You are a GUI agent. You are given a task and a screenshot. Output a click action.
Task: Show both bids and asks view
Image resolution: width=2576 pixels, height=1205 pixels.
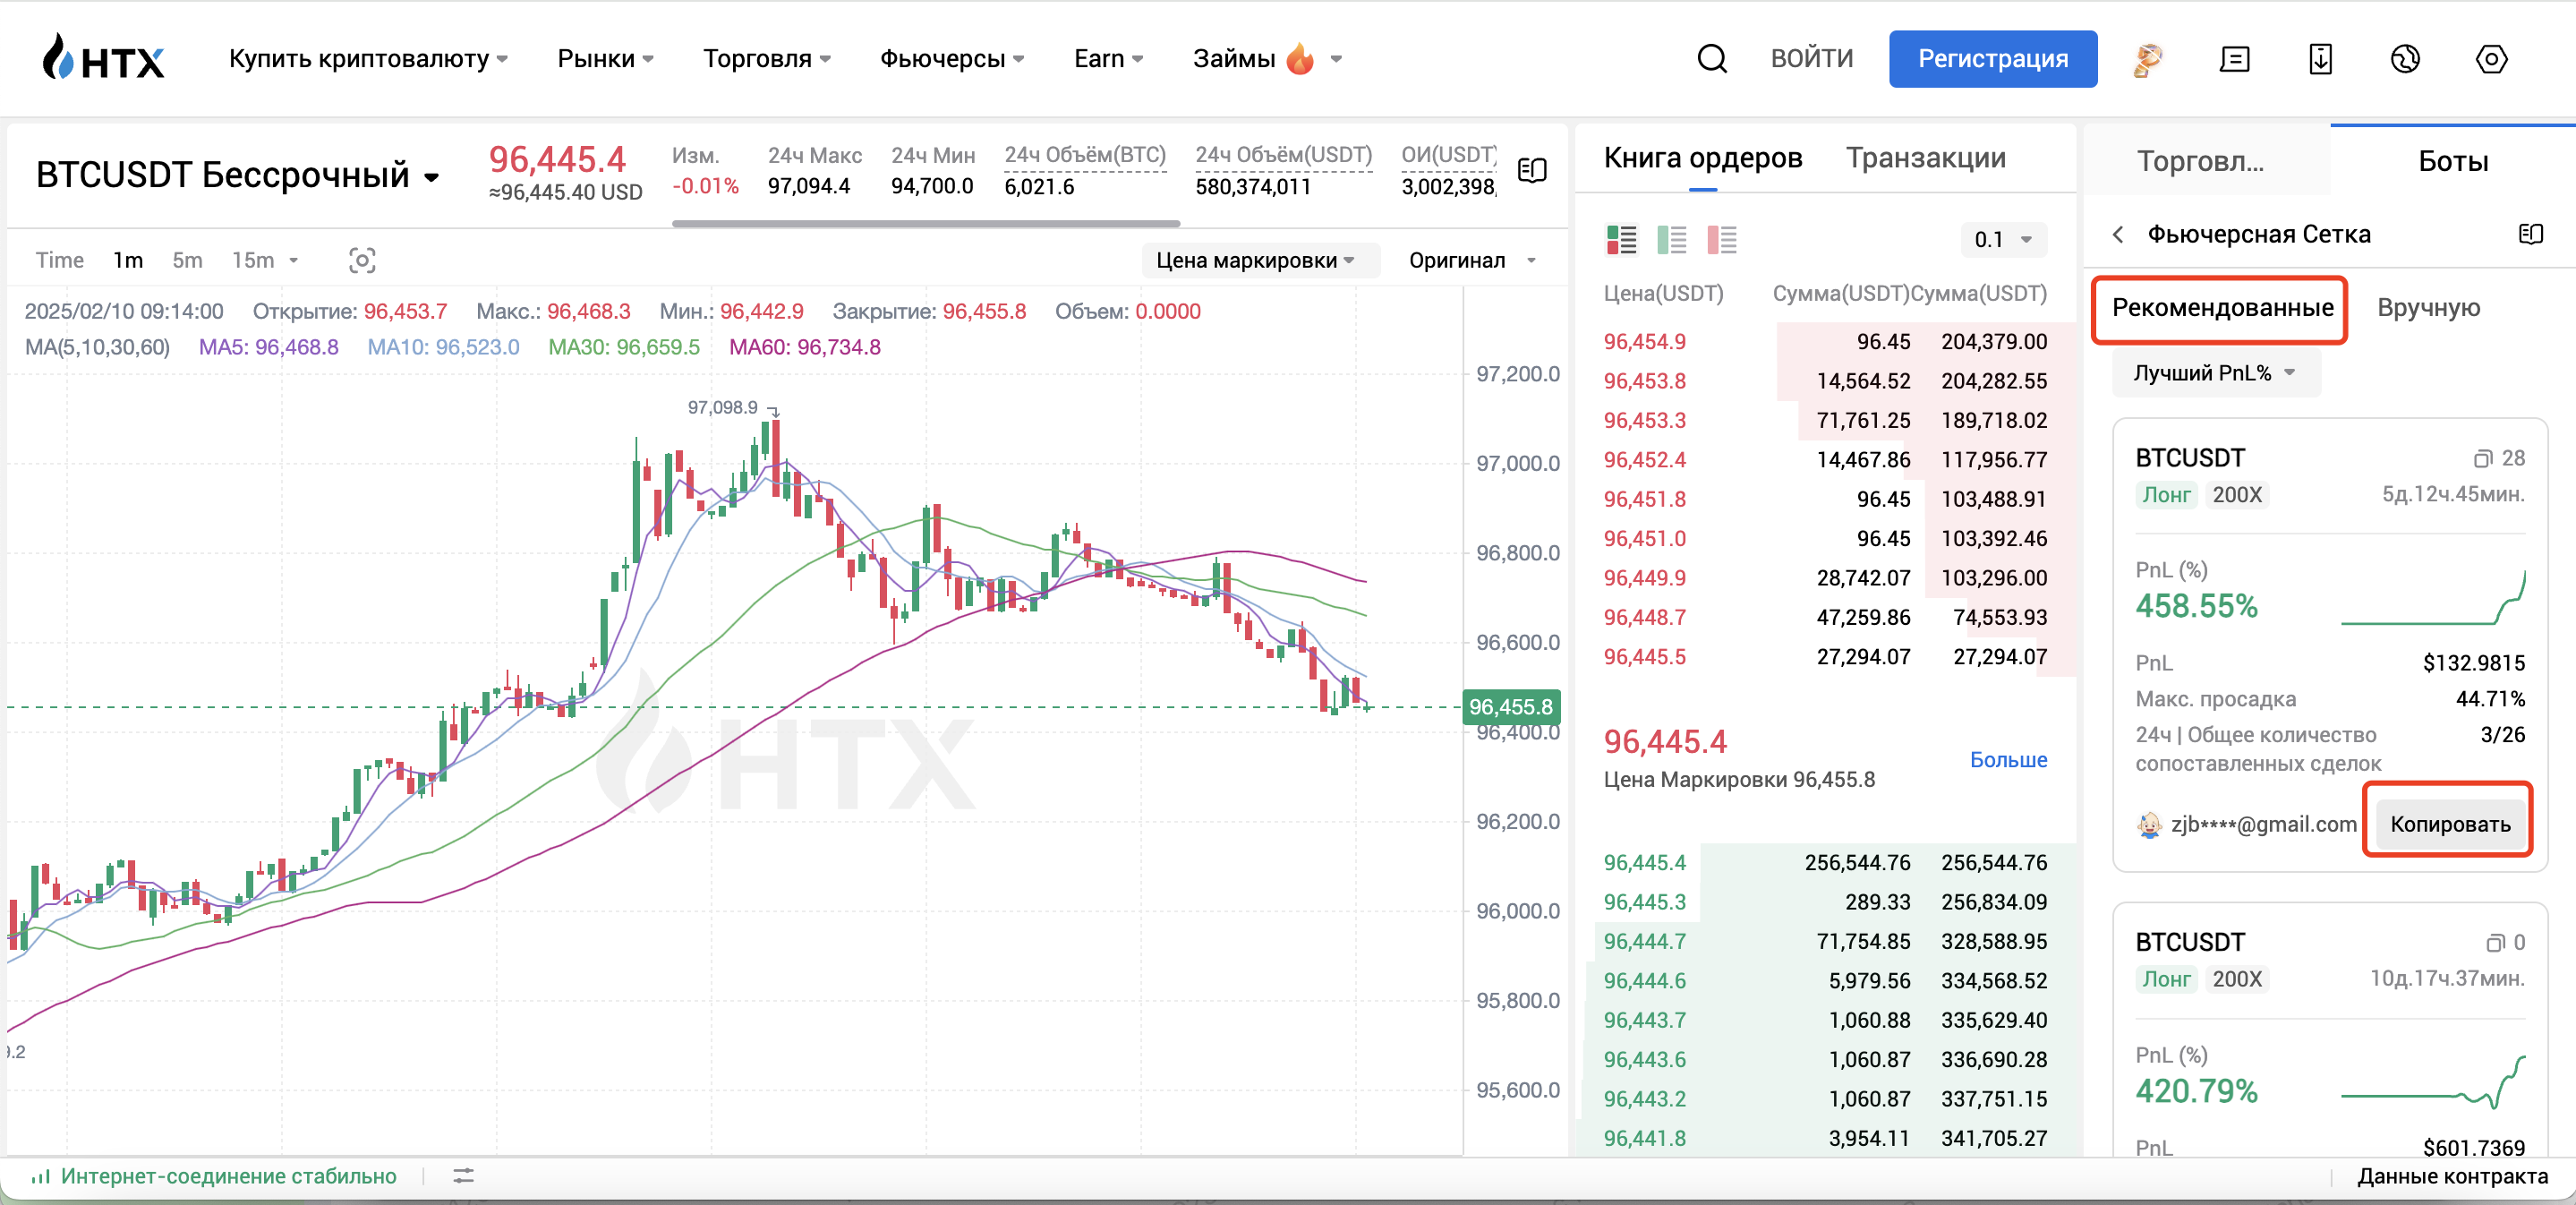coord(1621,240)
